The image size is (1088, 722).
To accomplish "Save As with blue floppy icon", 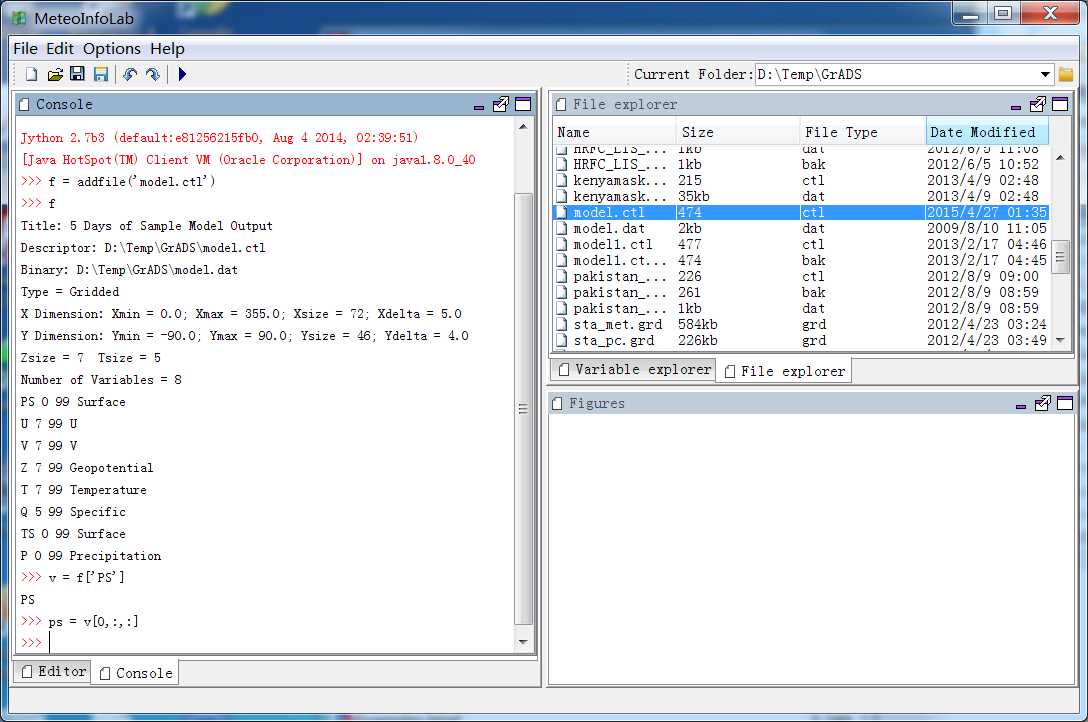I will click(x=101, y=74).
